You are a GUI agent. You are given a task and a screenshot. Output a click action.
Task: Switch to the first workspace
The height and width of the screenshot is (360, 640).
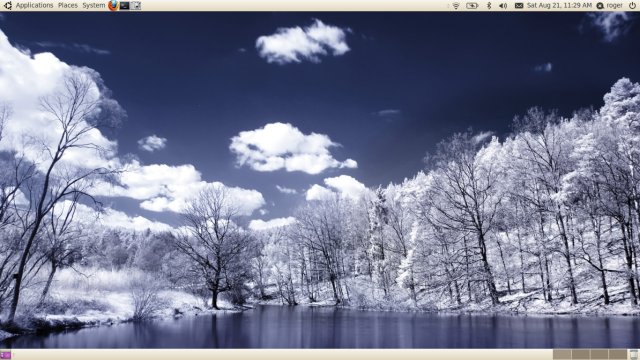[562, 354]
